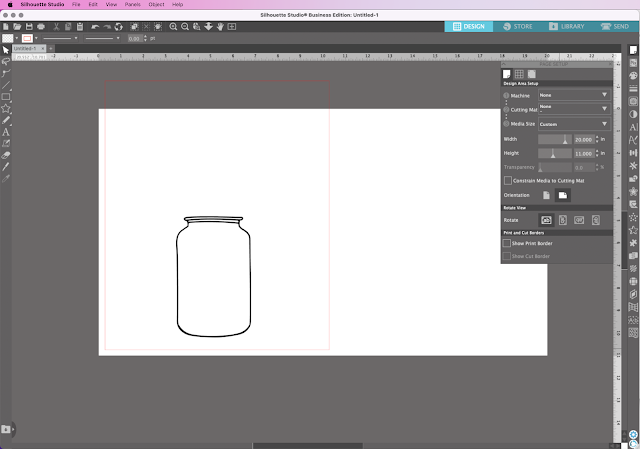Select landscape orientation icon

click(563, 194)
